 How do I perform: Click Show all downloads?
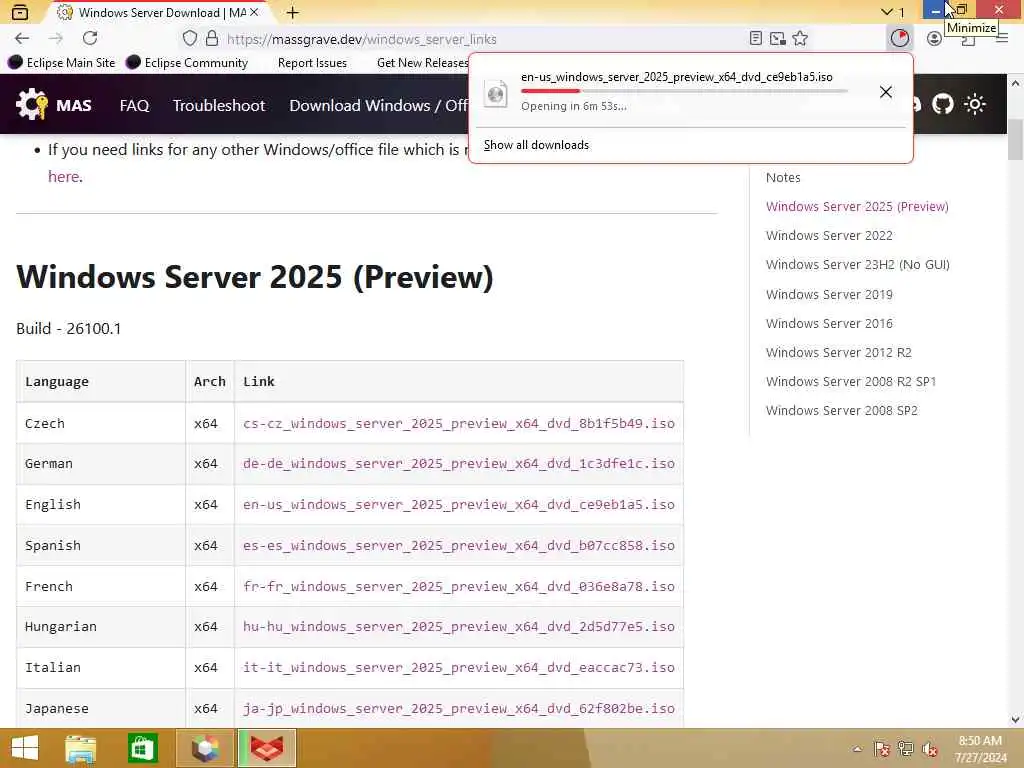click(536, 145)
